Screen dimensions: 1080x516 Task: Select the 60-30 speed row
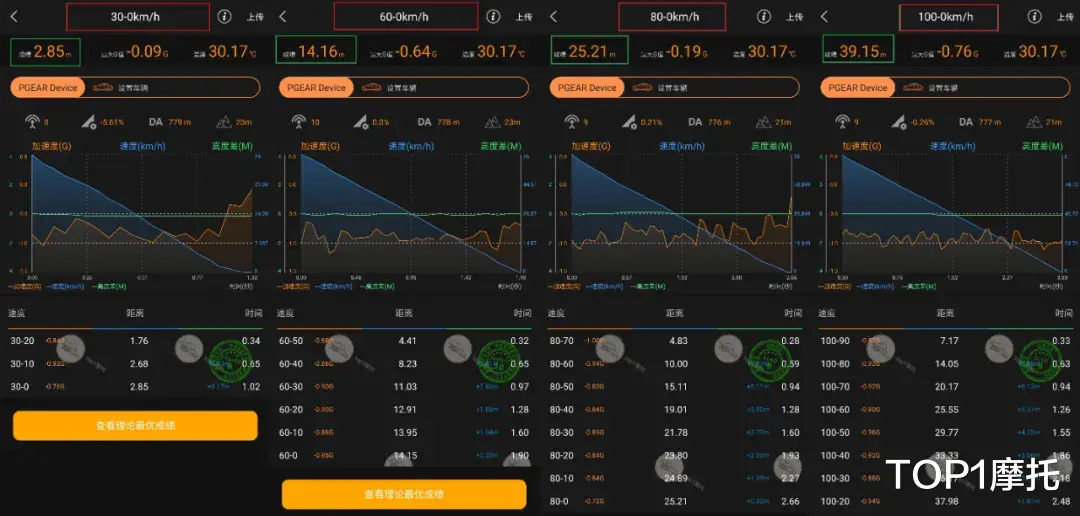click(404, 387)
